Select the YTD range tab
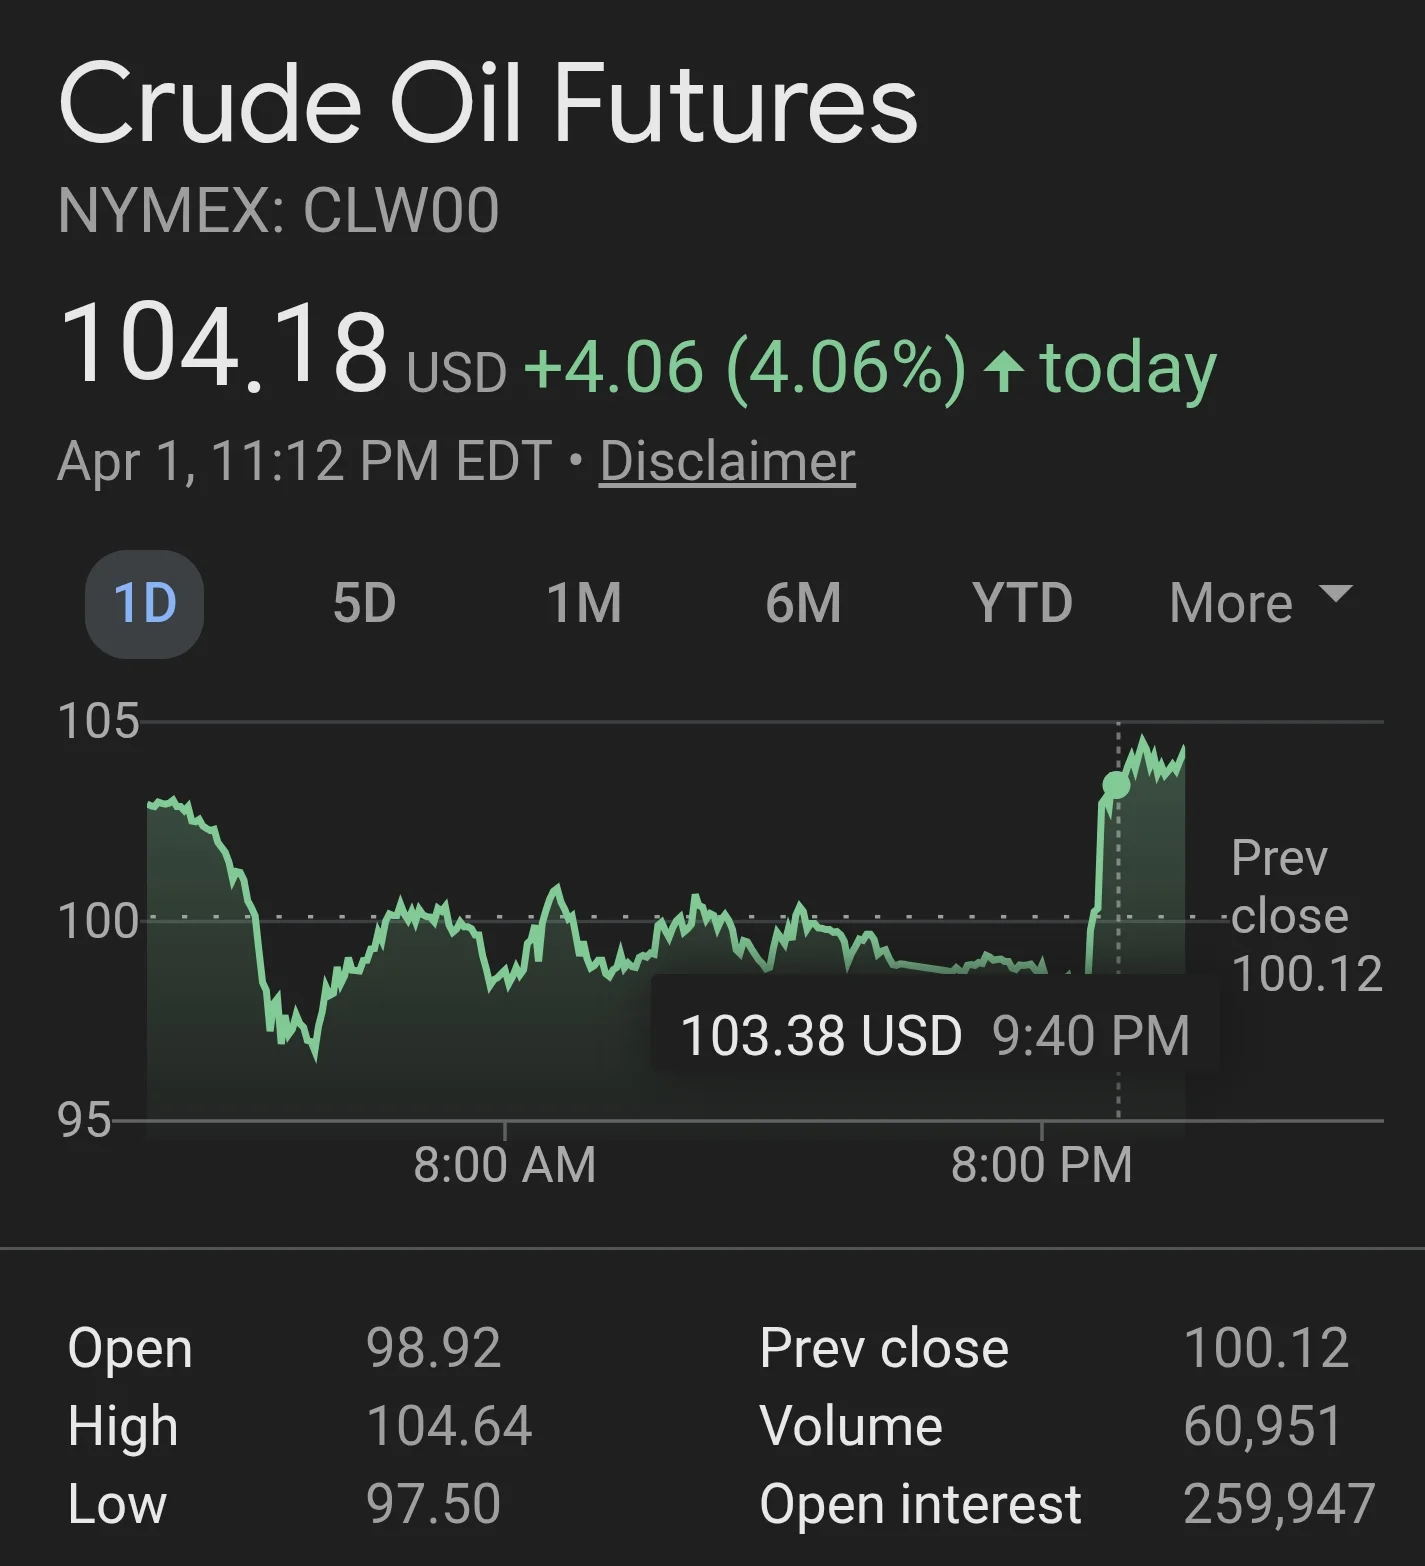 point(1022,604)
